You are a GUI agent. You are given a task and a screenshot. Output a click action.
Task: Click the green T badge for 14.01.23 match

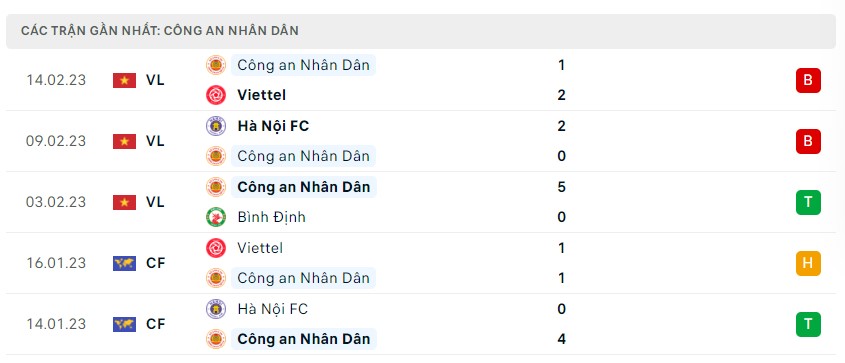tap(808, 324)
